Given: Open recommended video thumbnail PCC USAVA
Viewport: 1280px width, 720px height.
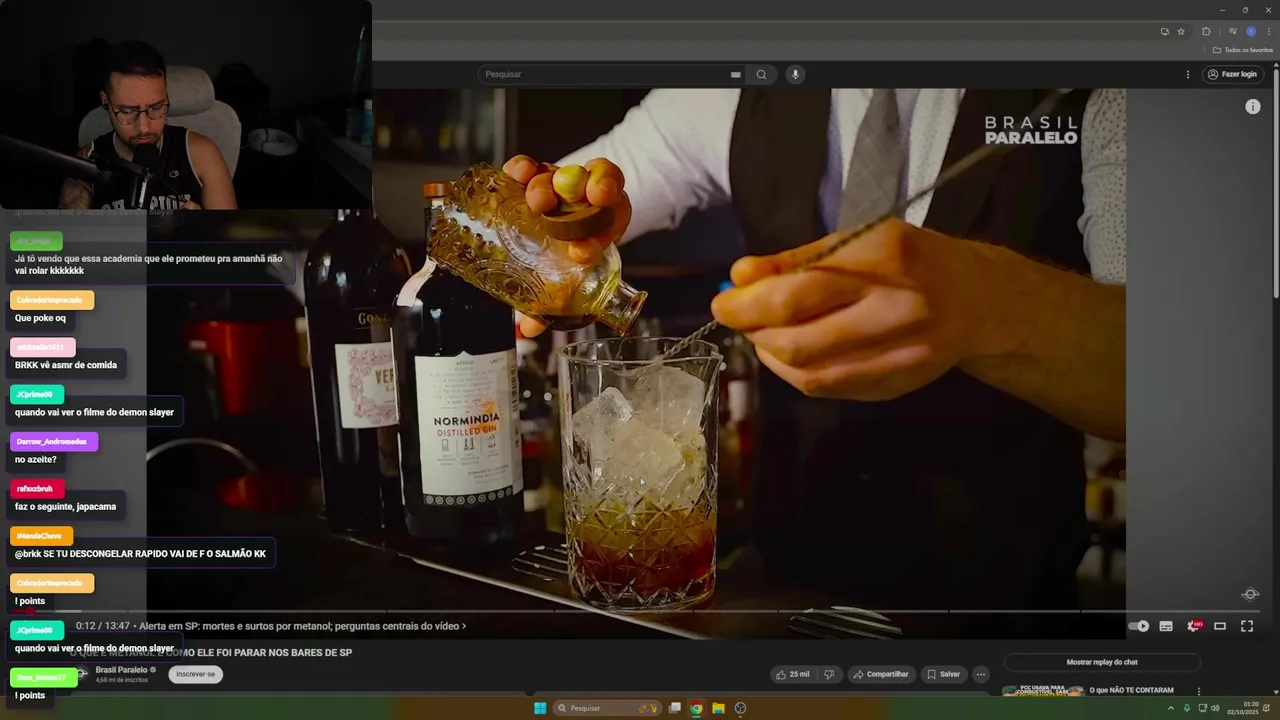Looking at the screenshot, I should tap(1043, 691).
